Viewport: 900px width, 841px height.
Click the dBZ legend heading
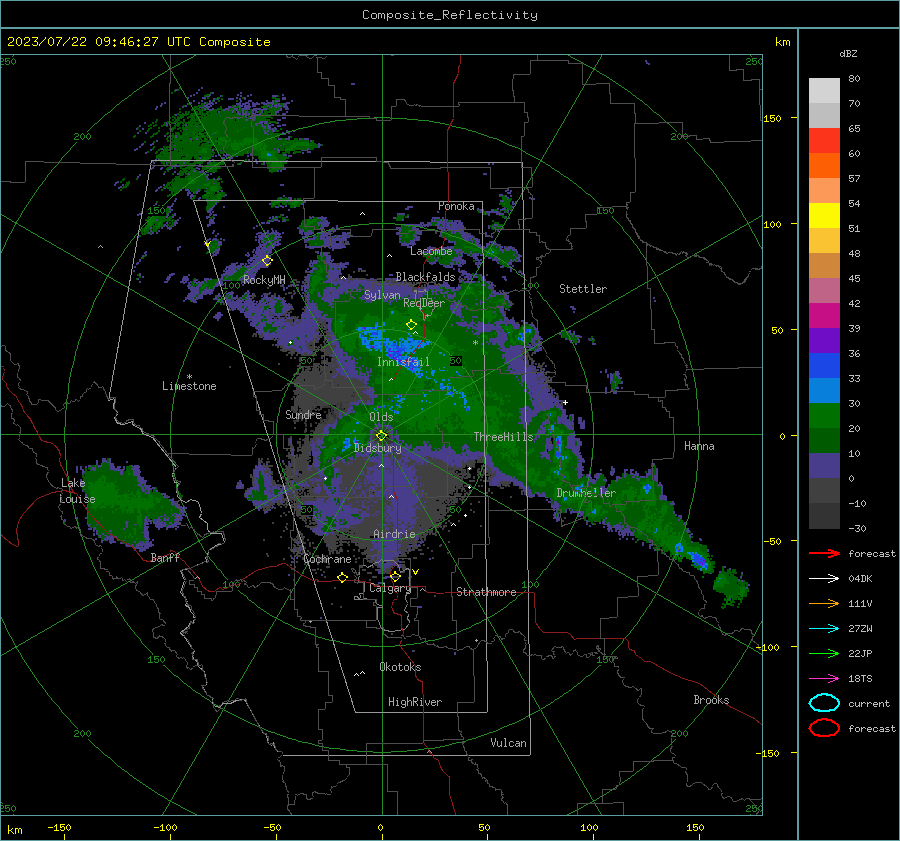pyautogui.click(x=848, y=53)
